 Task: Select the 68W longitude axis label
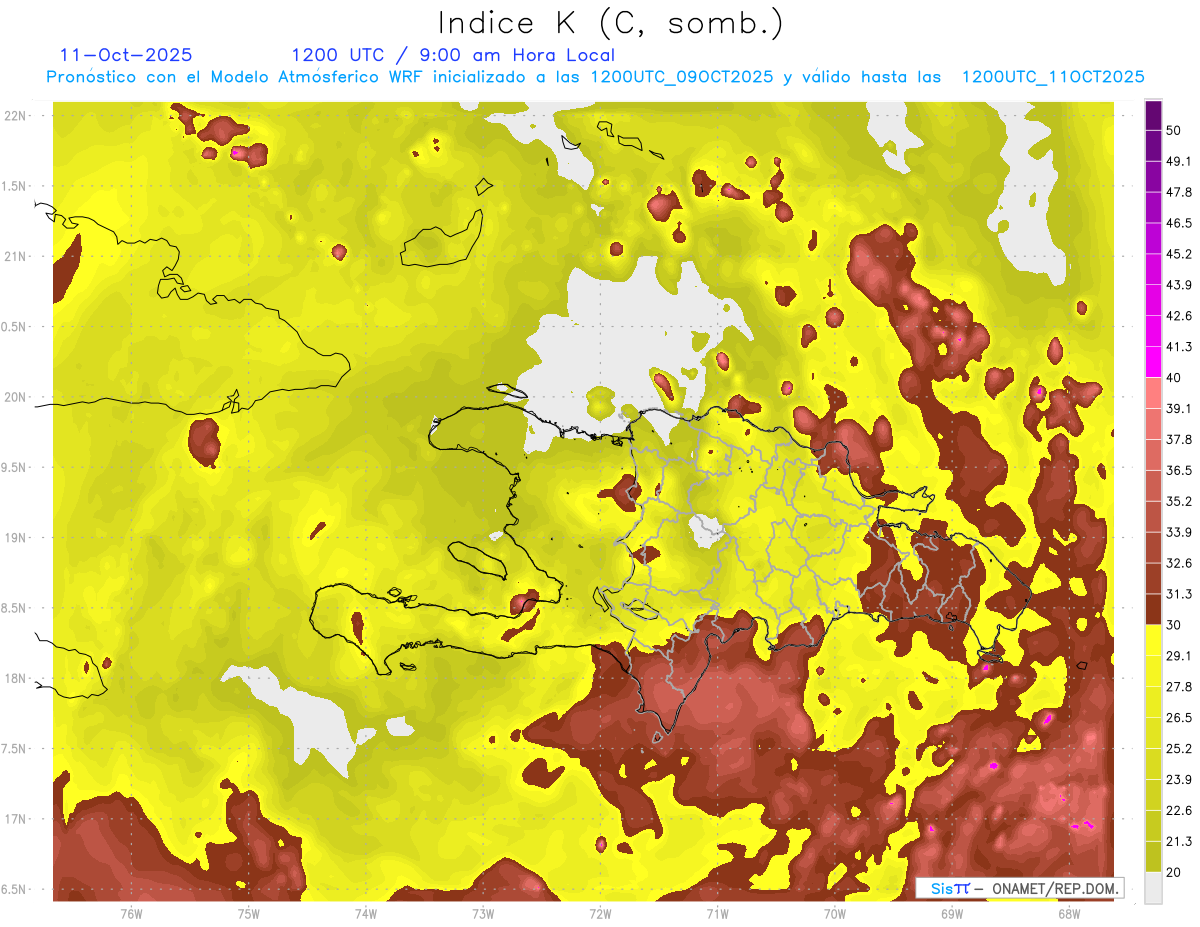(1068, 913)
